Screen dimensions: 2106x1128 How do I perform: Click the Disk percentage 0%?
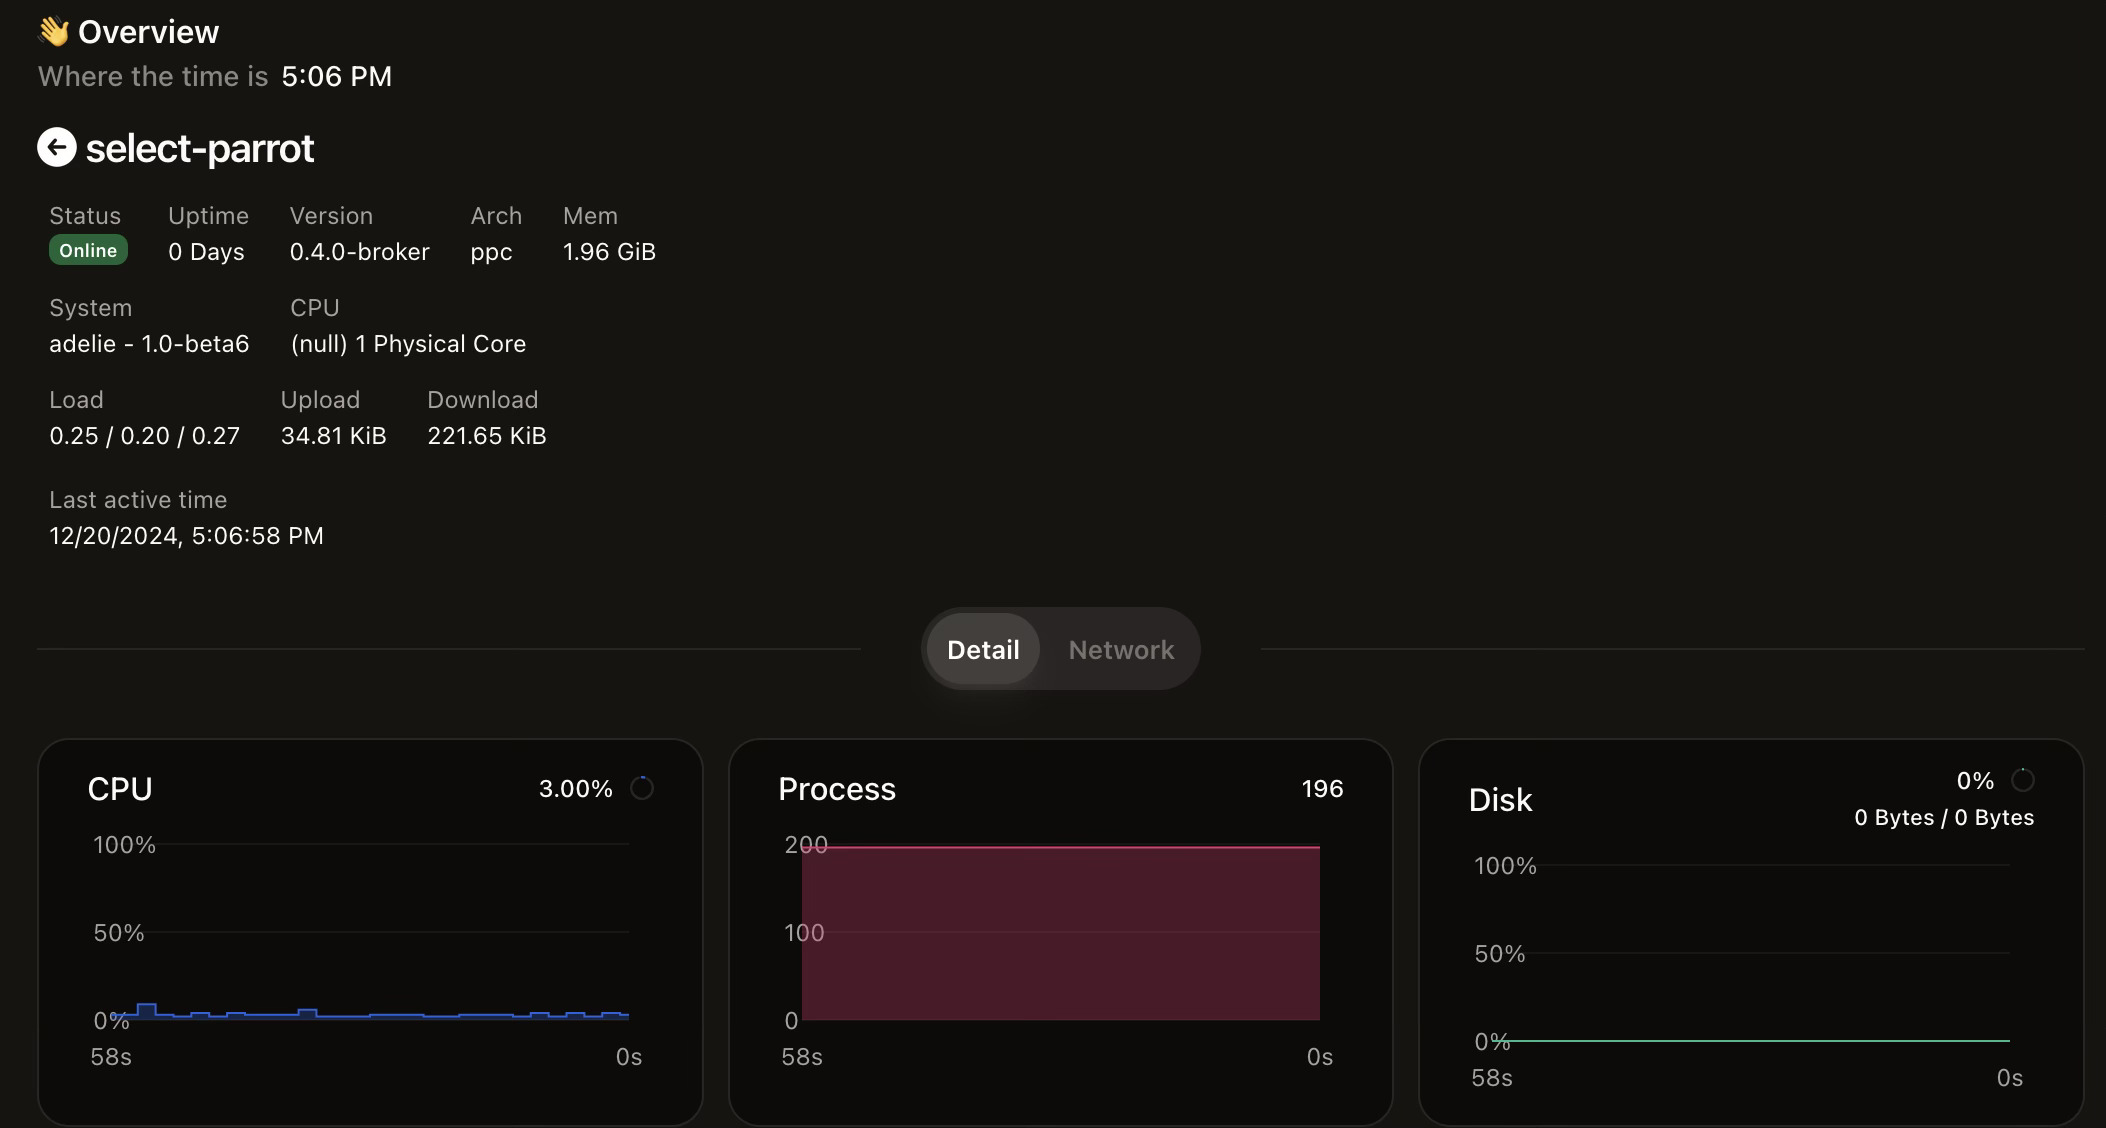1975,781
